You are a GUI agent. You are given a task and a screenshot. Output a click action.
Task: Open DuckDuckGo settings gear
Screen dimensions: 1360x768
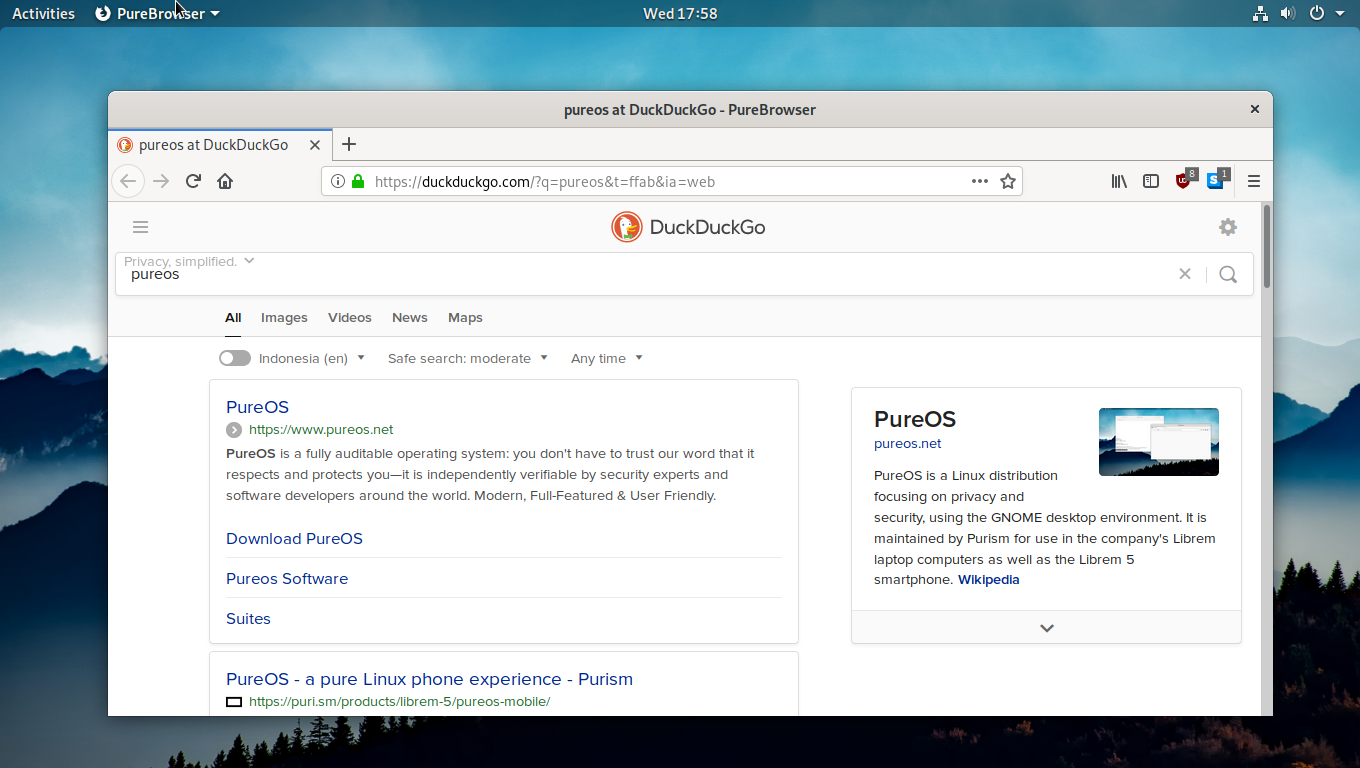(1228, 227)
